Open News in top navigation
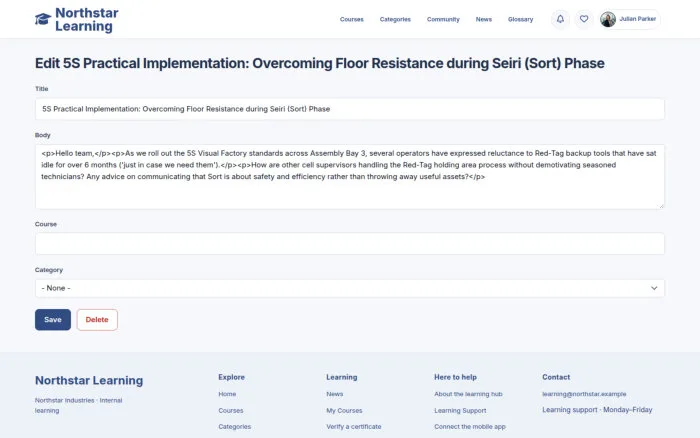700x438 pixels. [x=483, y=19]
